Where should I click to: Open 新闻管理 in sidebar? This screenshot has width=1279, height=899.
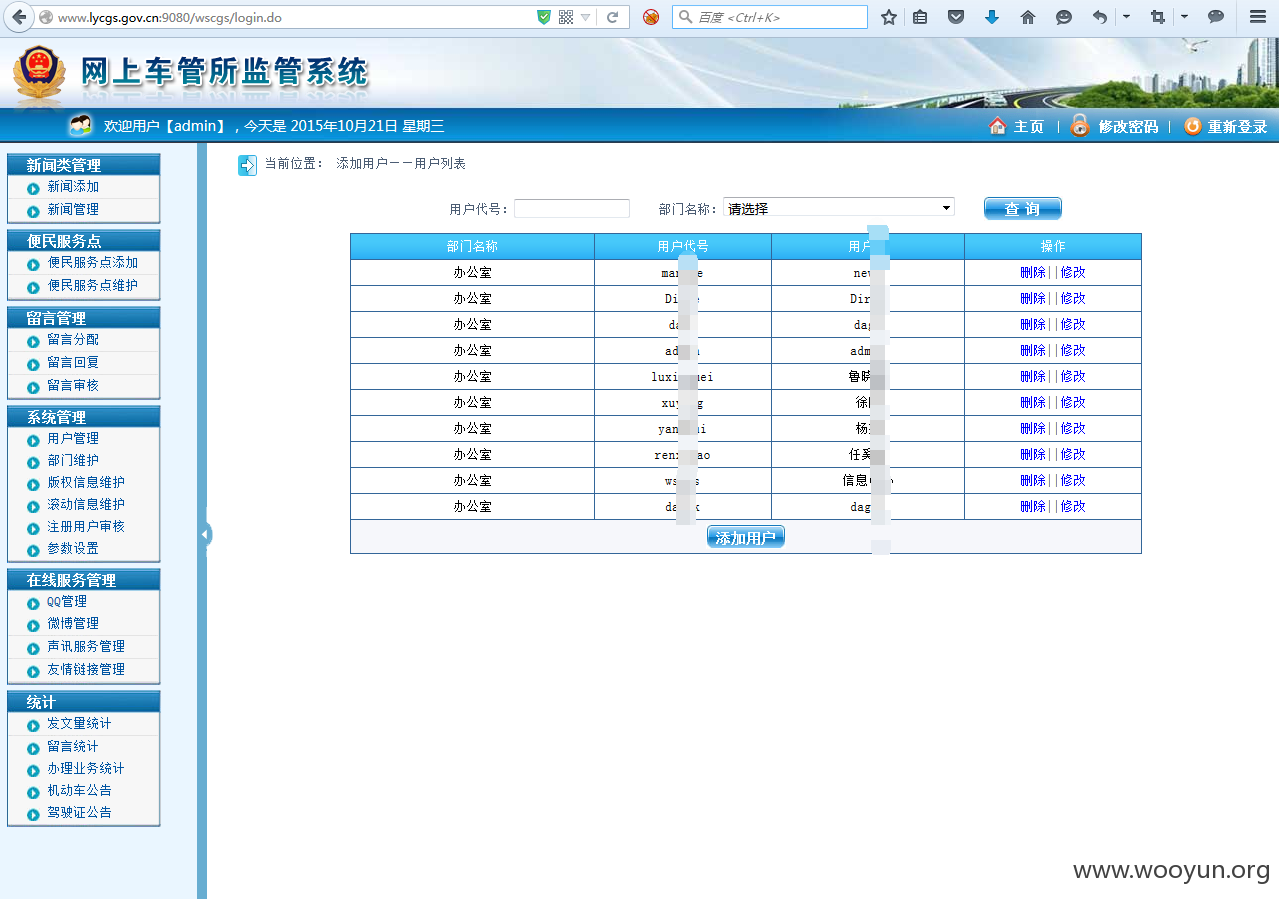(x=73, y=210)
